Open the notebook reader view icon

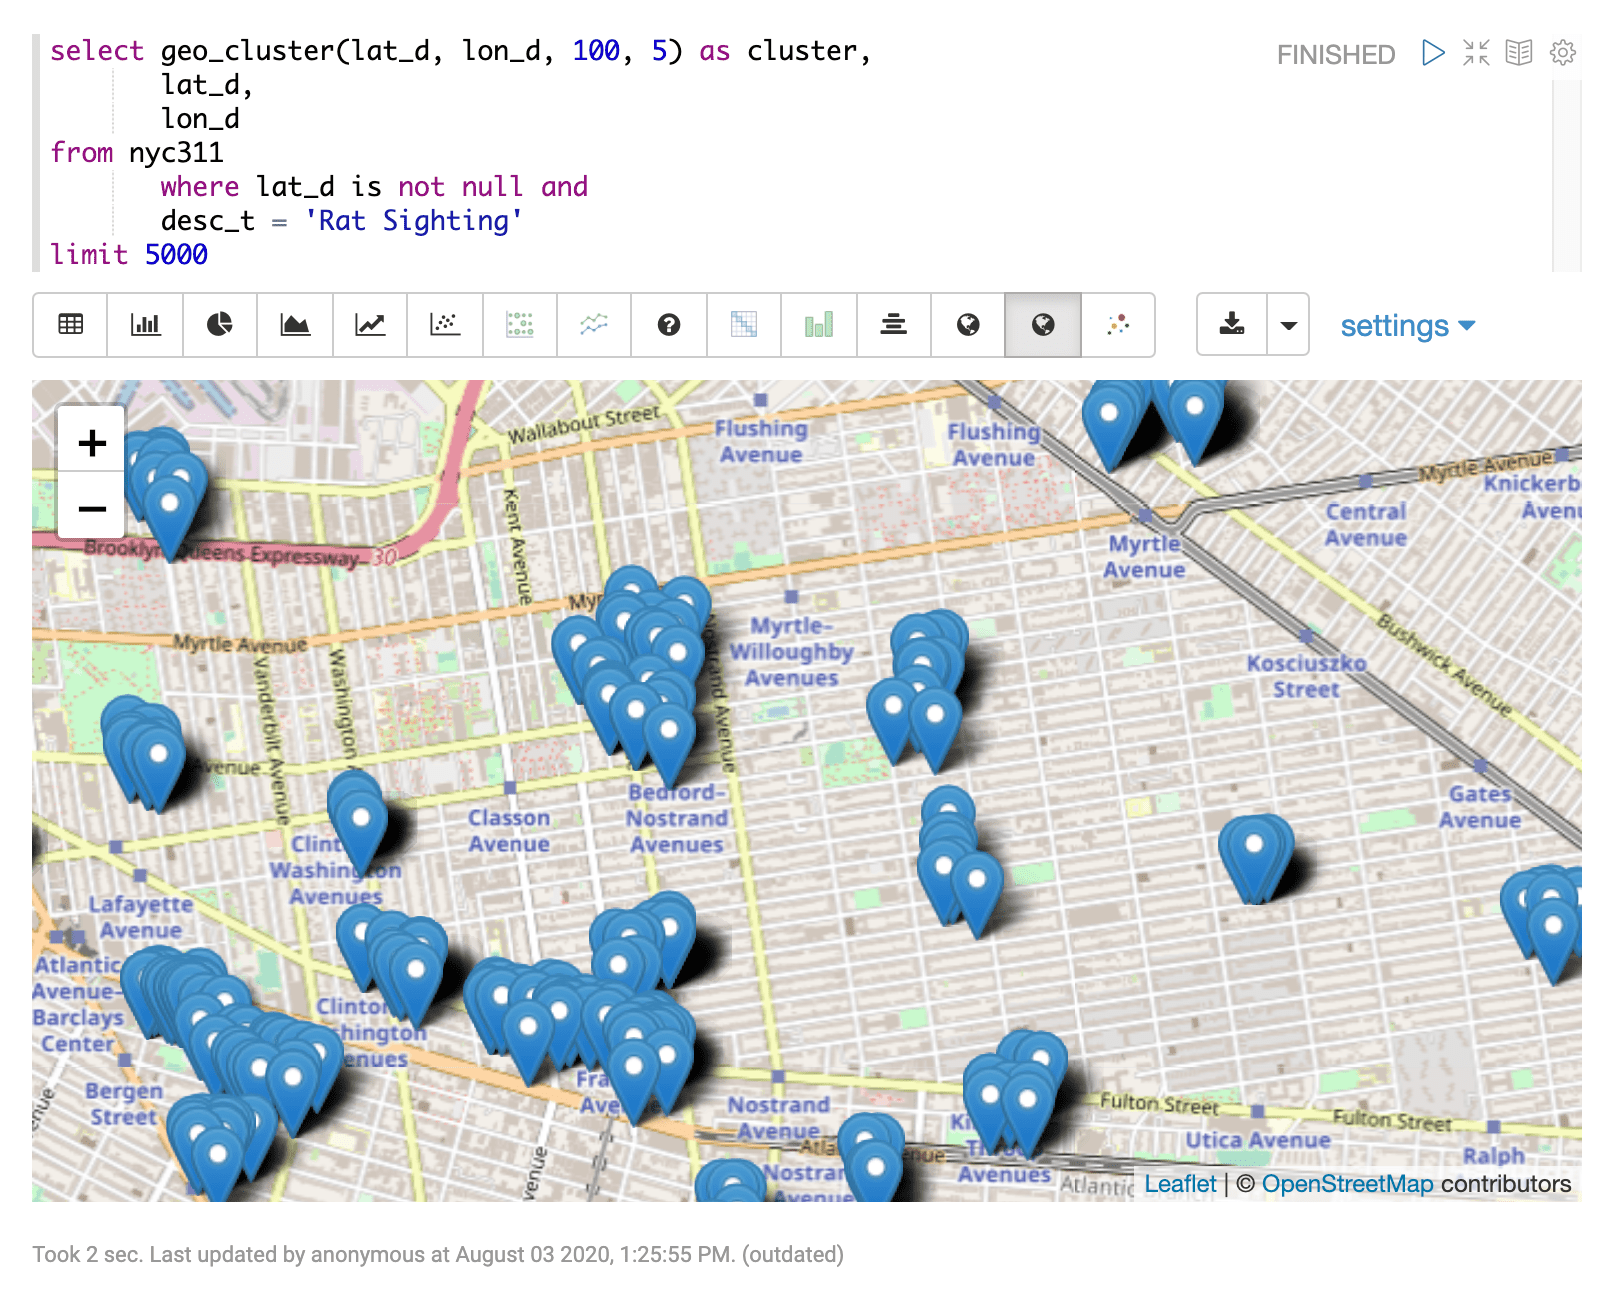click(1518, 54)
